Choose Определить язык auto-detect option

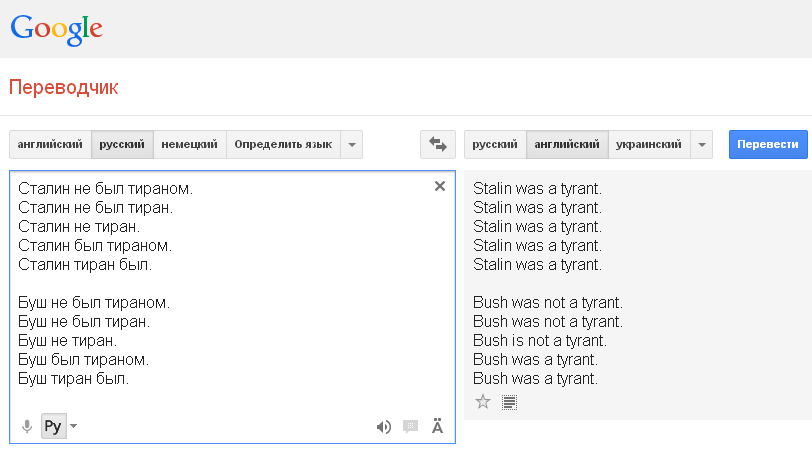coord(283,144)
